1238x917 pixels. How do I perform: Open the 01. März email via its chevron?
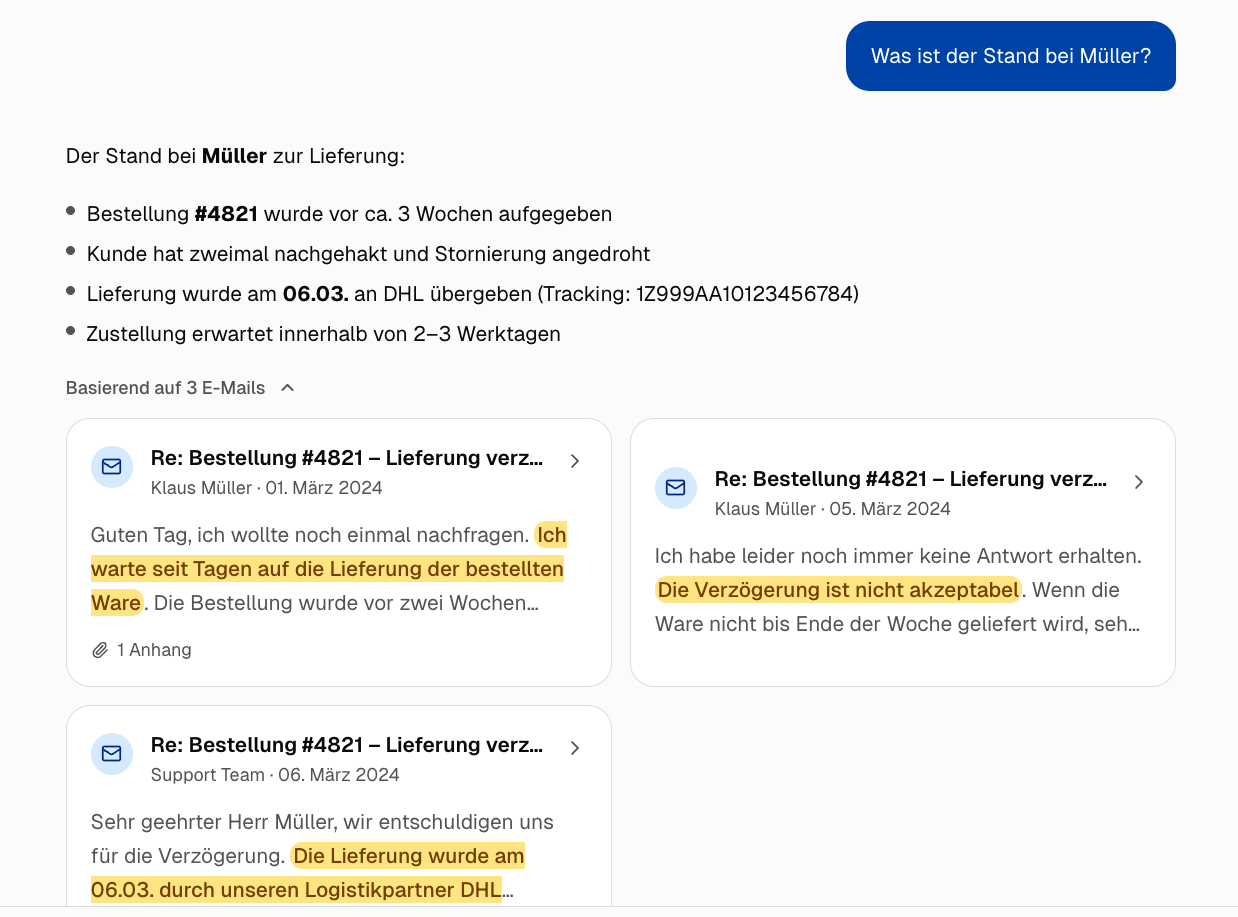[575, 461]
